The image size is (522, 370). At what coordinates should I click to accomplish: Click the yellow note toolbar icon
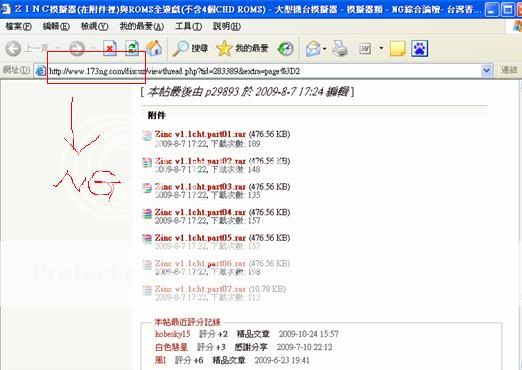pos(397,49)
